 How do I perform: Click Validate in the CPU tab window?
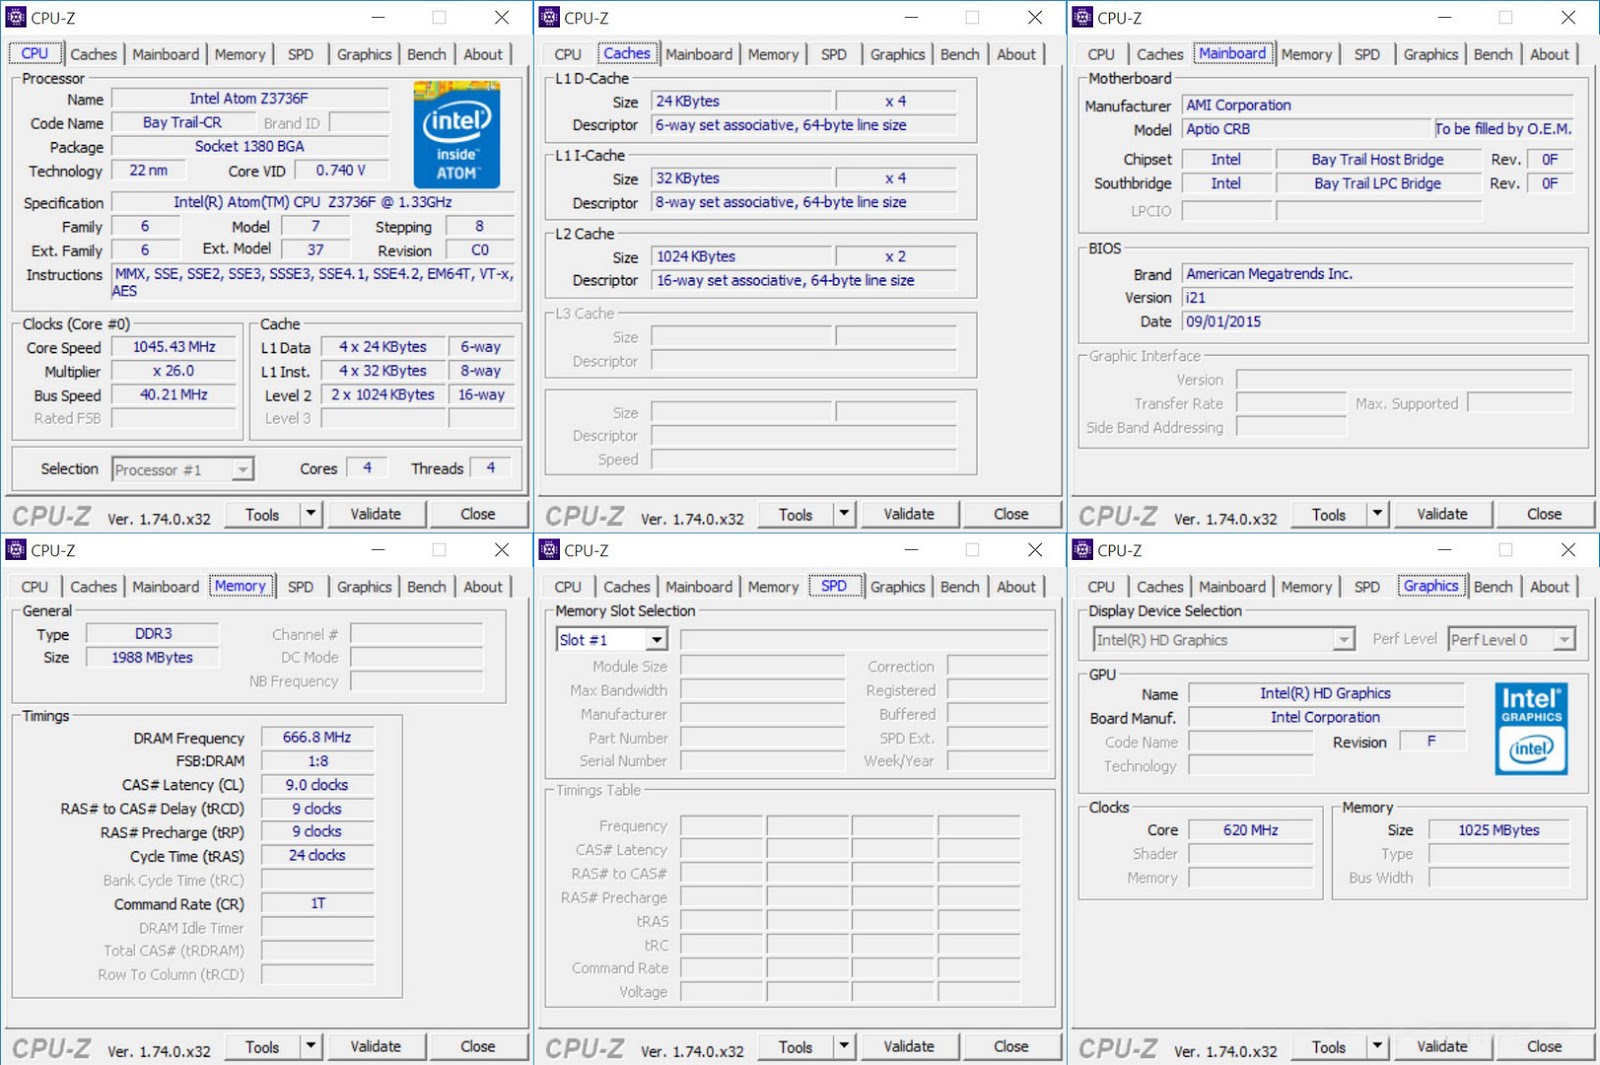(376, 514)
